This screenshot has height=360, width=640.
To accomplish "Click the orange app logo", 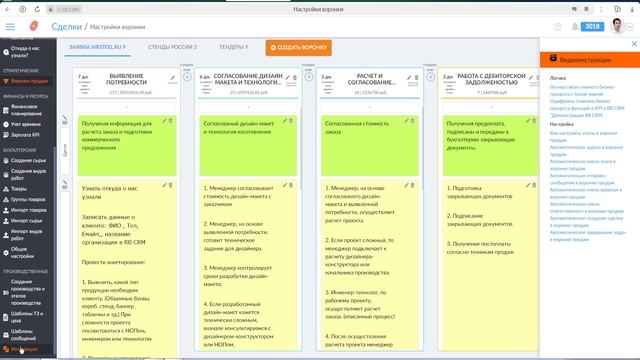I will click(34, 26).
